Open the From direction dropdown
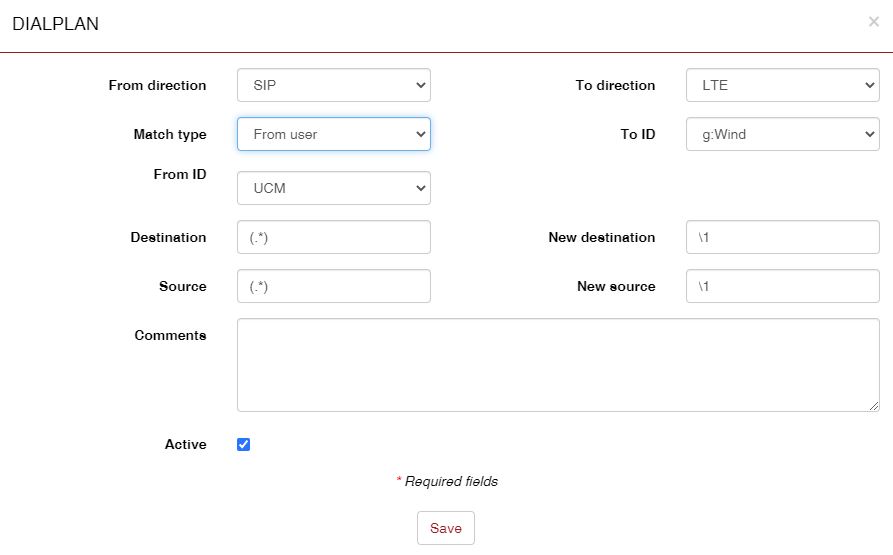Image resolution: width=893 pixels, height=555 pixels. pos(333,85)
